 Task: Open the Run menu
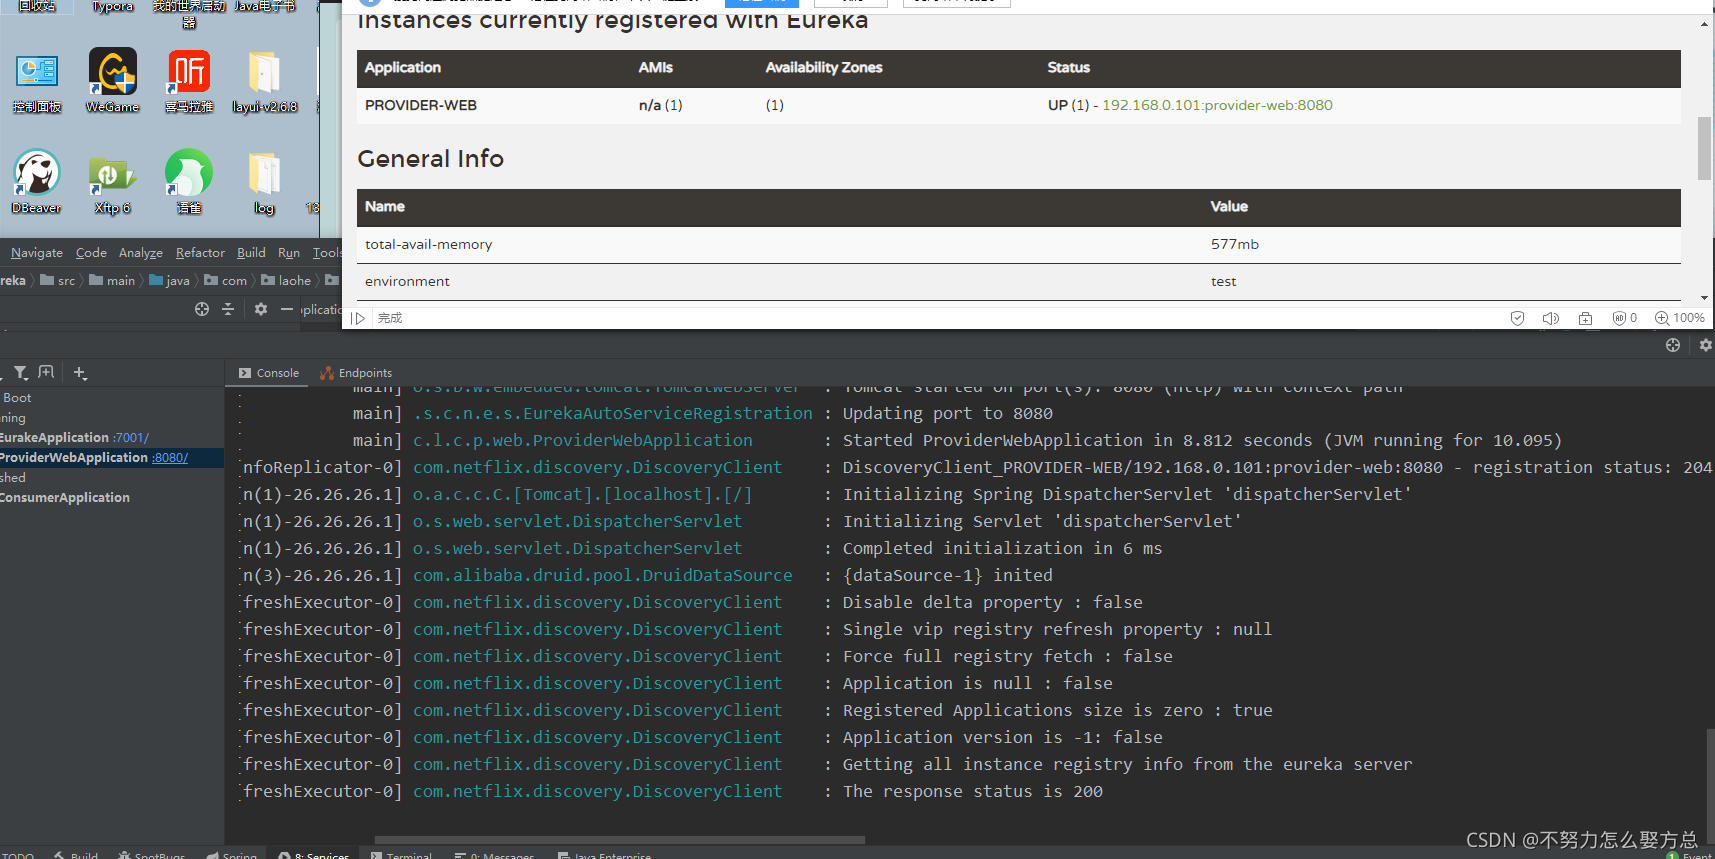289,253
